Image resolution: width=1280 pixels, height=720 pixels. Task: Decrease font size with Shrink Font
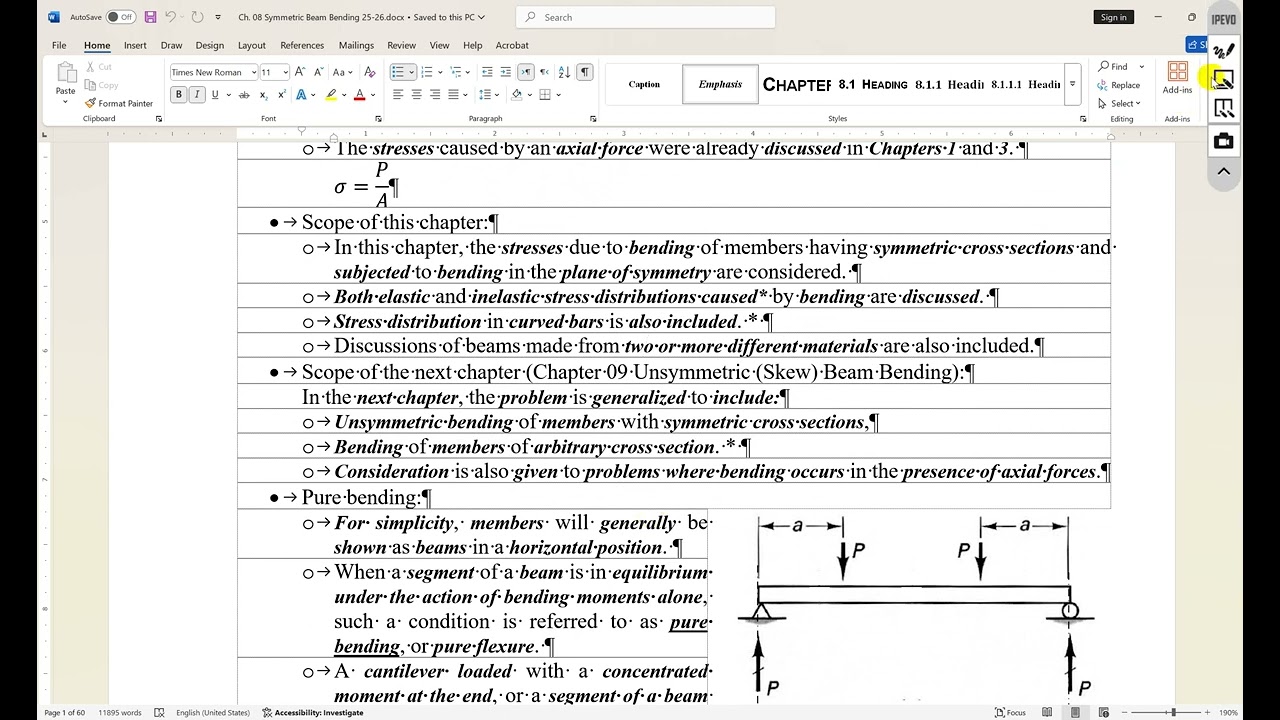[319, 72]
